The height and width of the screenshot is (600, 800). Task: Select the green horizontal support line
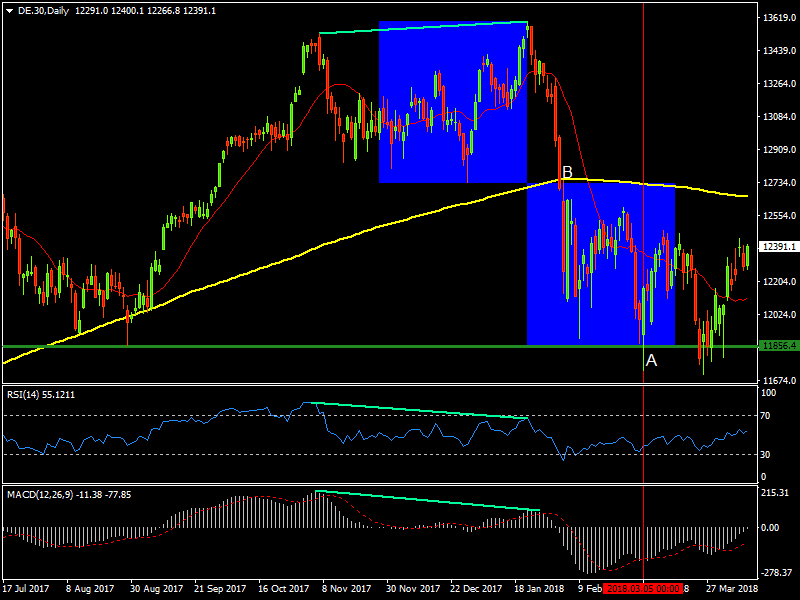(x=300, y=346)
